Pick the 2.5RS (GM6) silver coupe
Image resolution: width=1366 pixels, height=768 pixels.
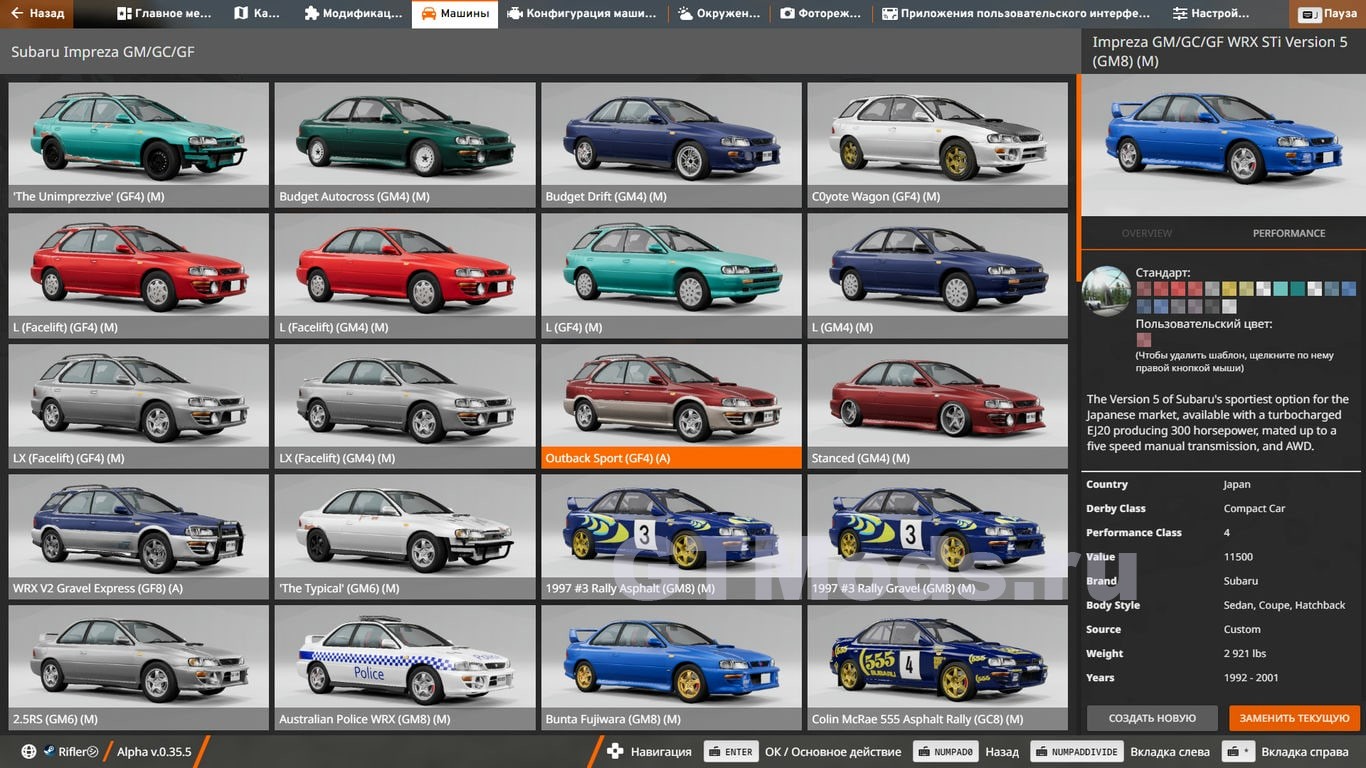(x=139, y=667)
